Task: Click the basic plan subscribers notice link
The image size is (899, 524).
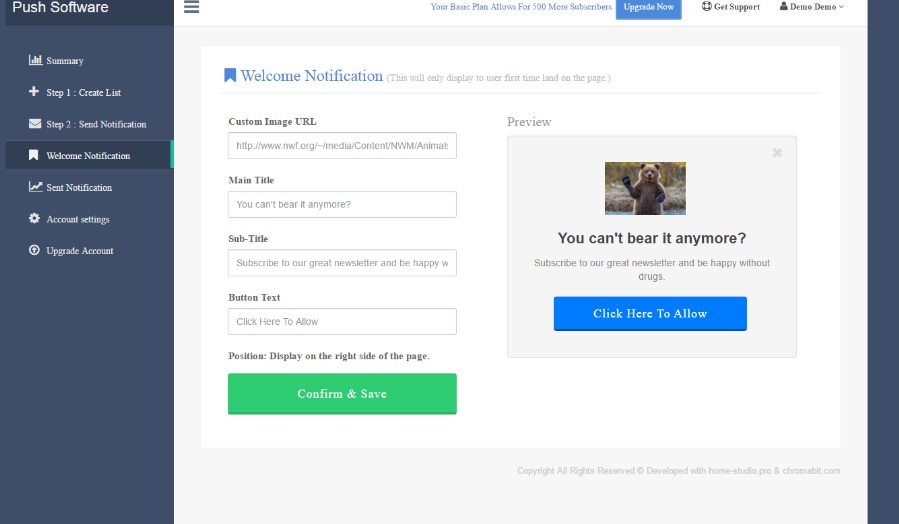Action: pos(521,7)
